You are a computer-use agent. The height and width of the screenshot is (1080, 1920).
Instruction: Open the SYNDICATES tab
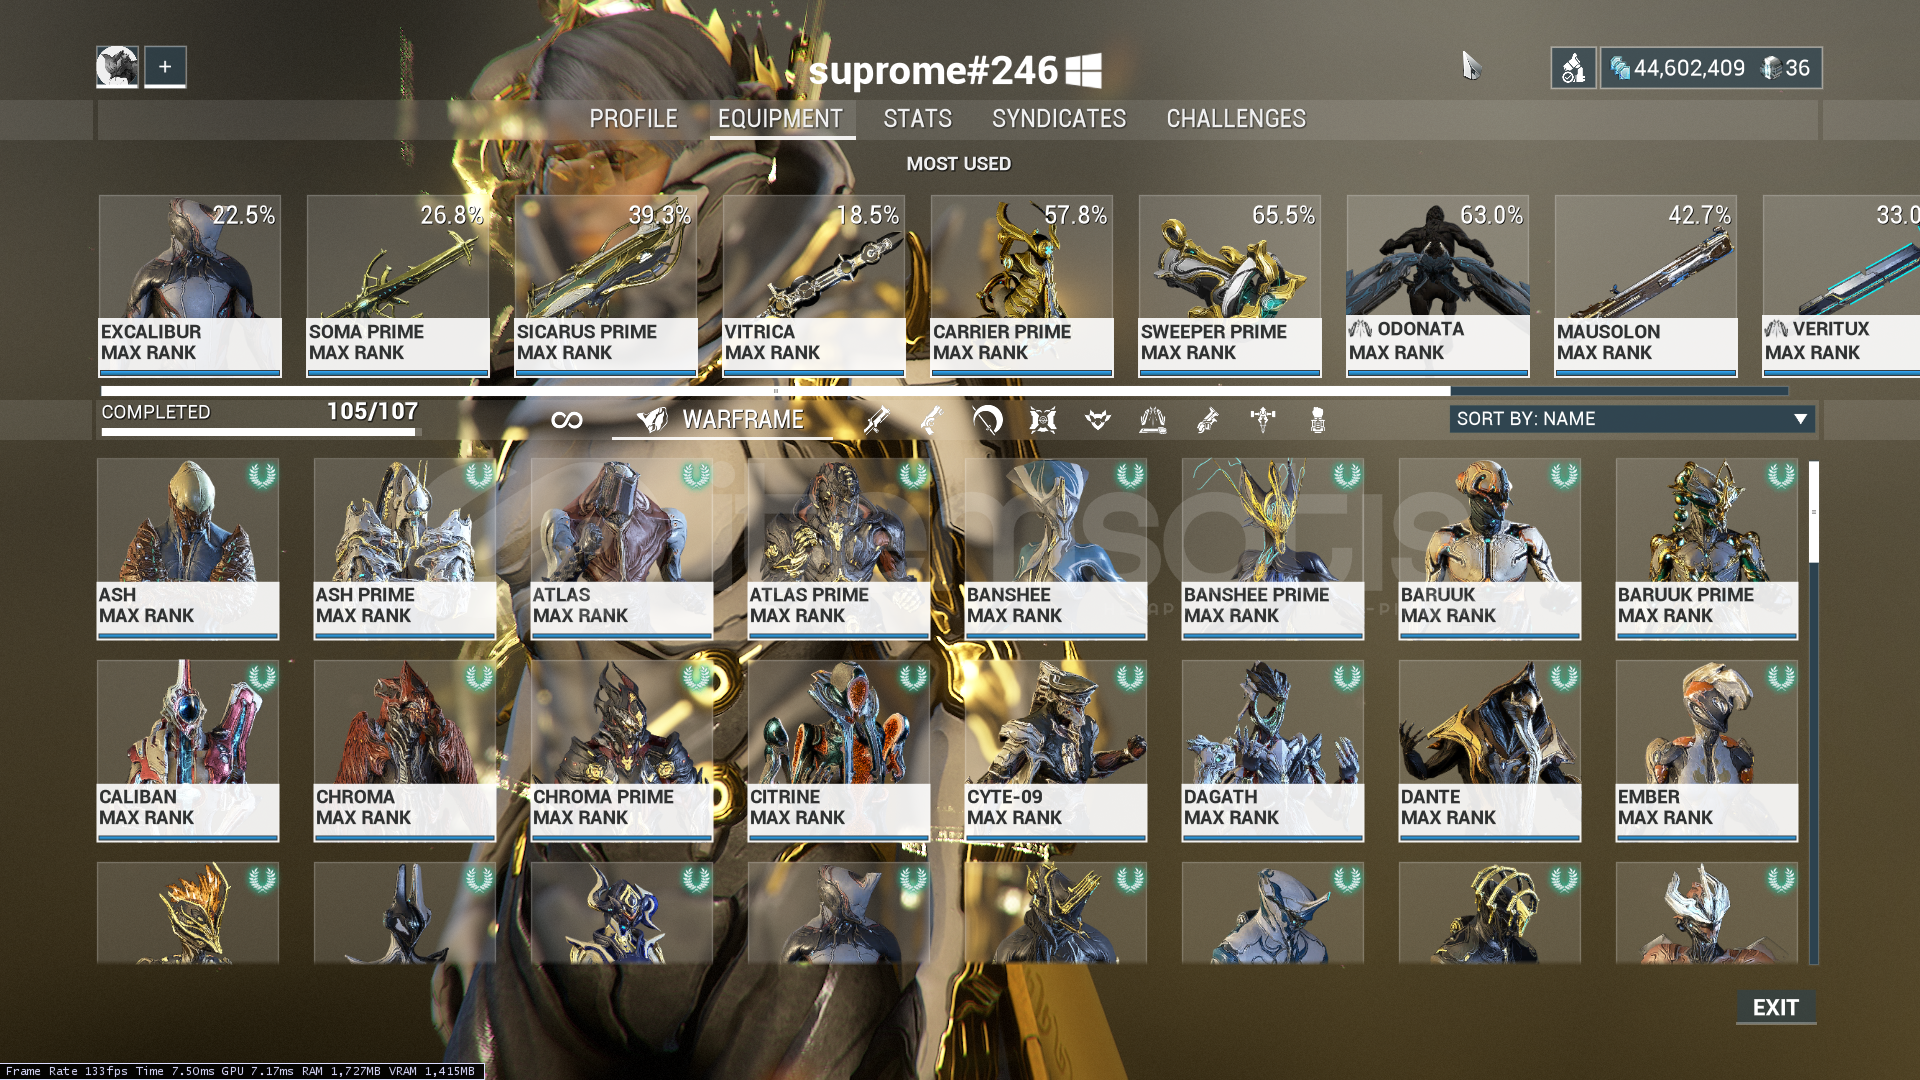[x=1059, y=119]
